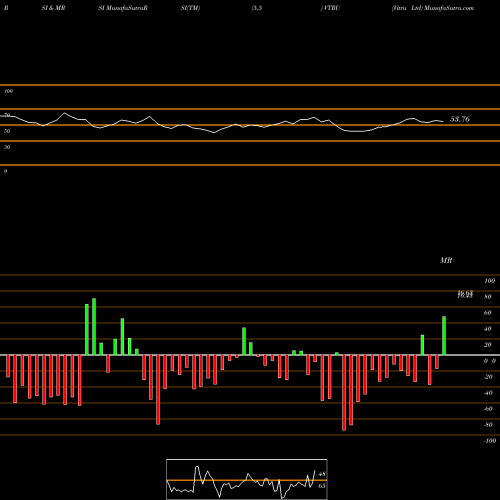Screen dimensions: 500x500
Task: Select the tallest green bar in MR histogram
Action: [x=94, y=327]
